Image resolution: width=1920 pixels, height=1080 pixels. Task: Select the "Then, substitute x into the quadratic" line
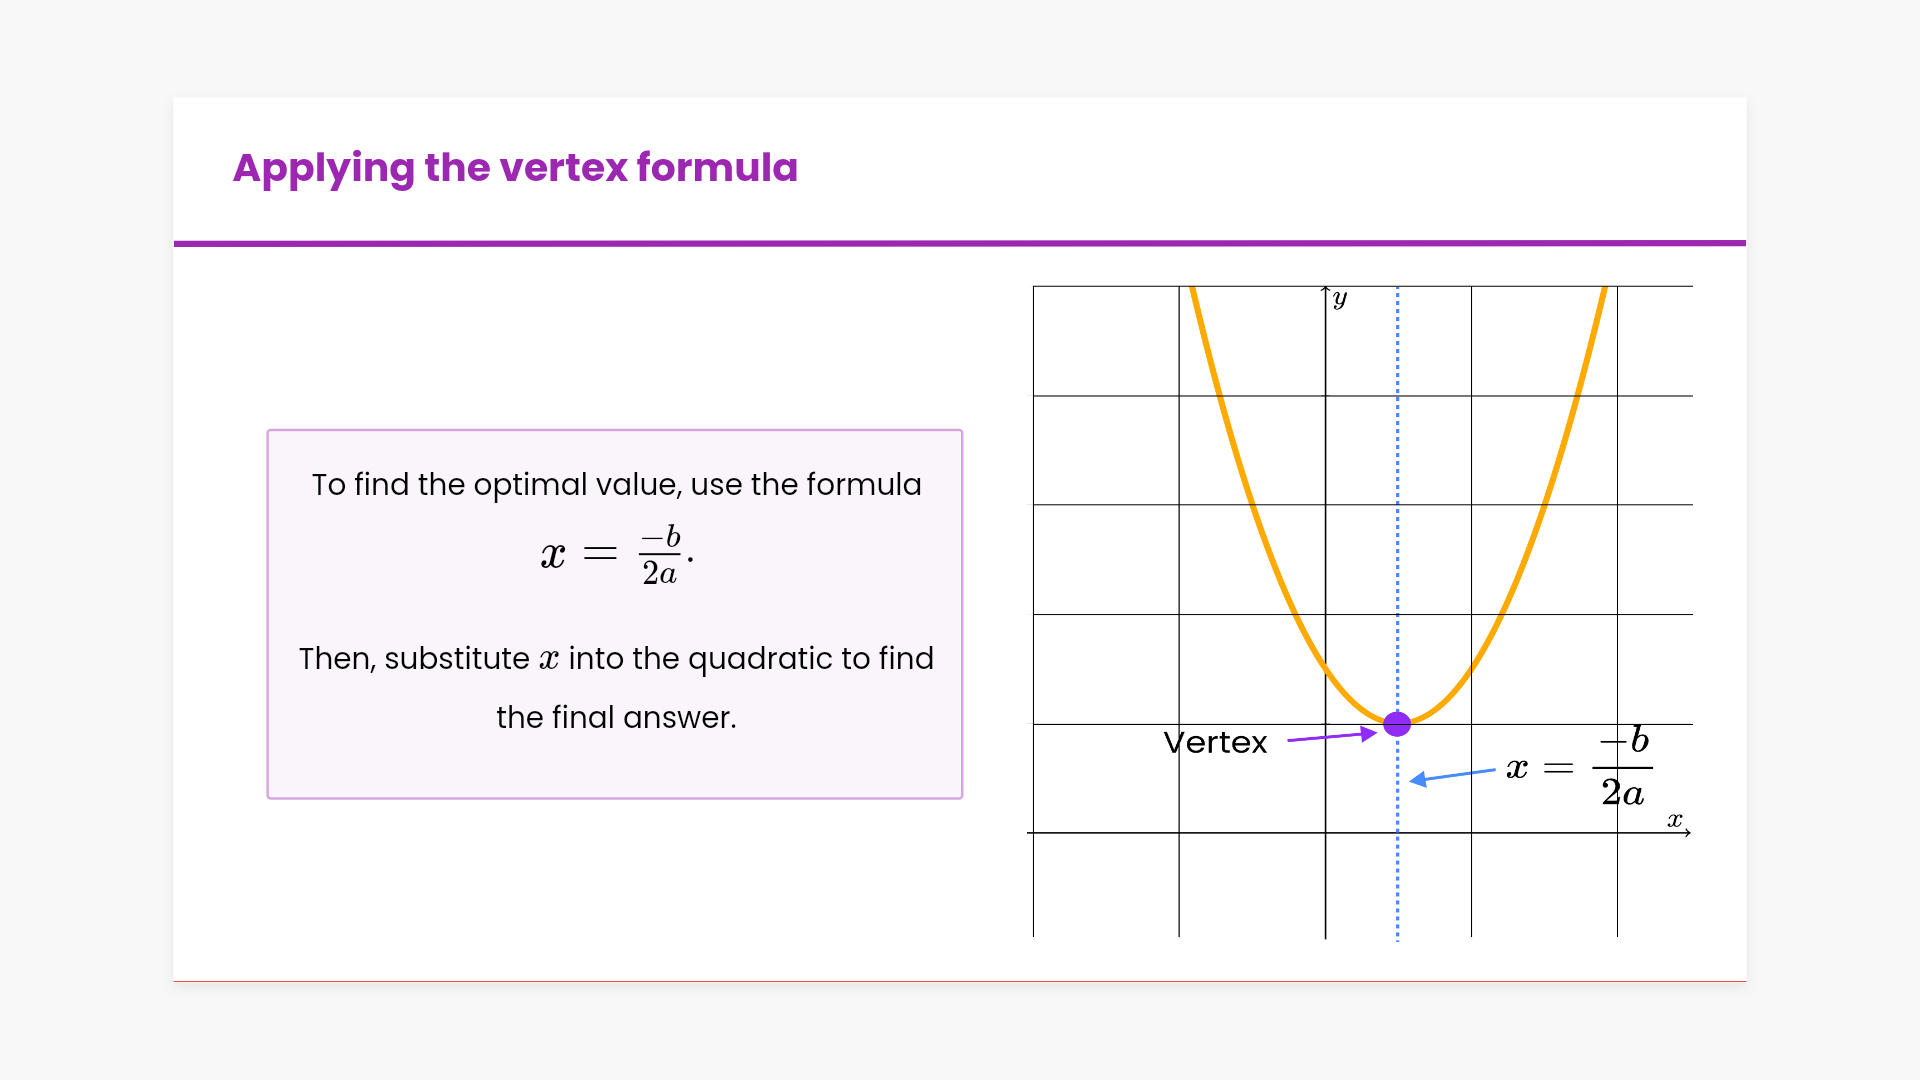click(616, 659)
